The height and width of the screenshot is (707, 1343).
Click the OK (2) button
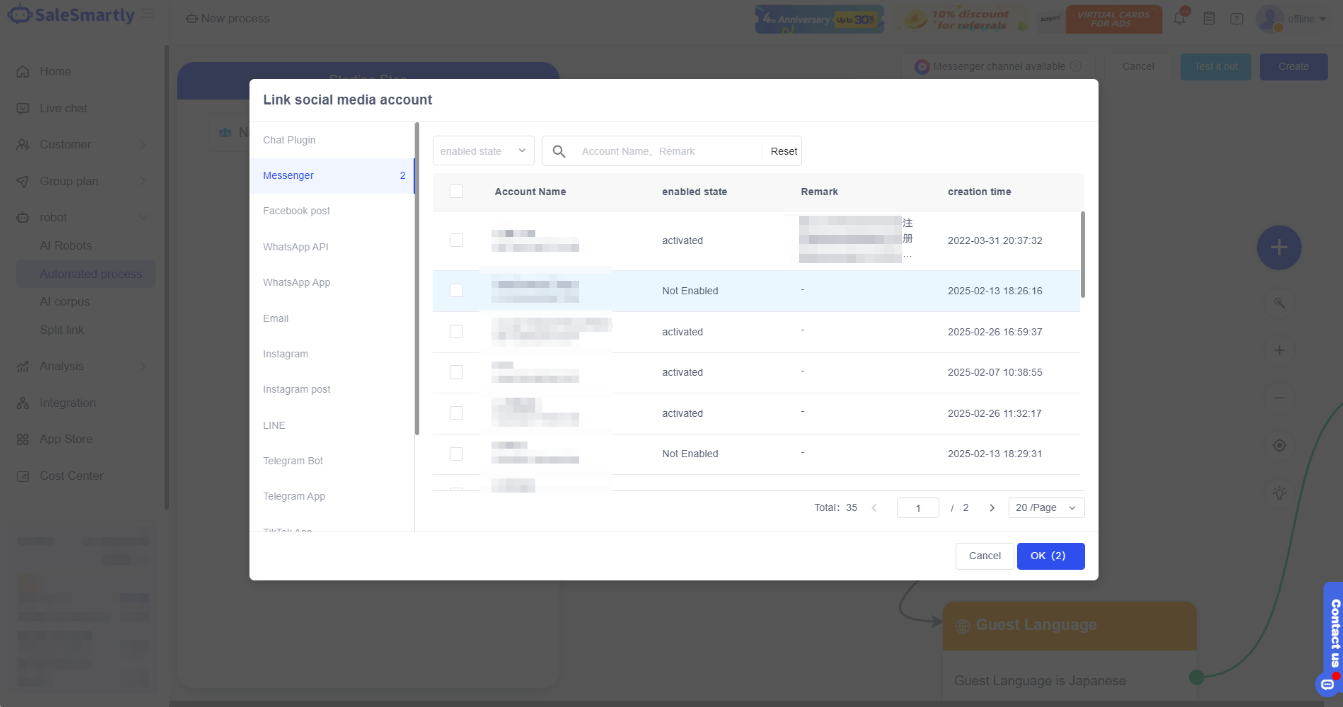1050,556
